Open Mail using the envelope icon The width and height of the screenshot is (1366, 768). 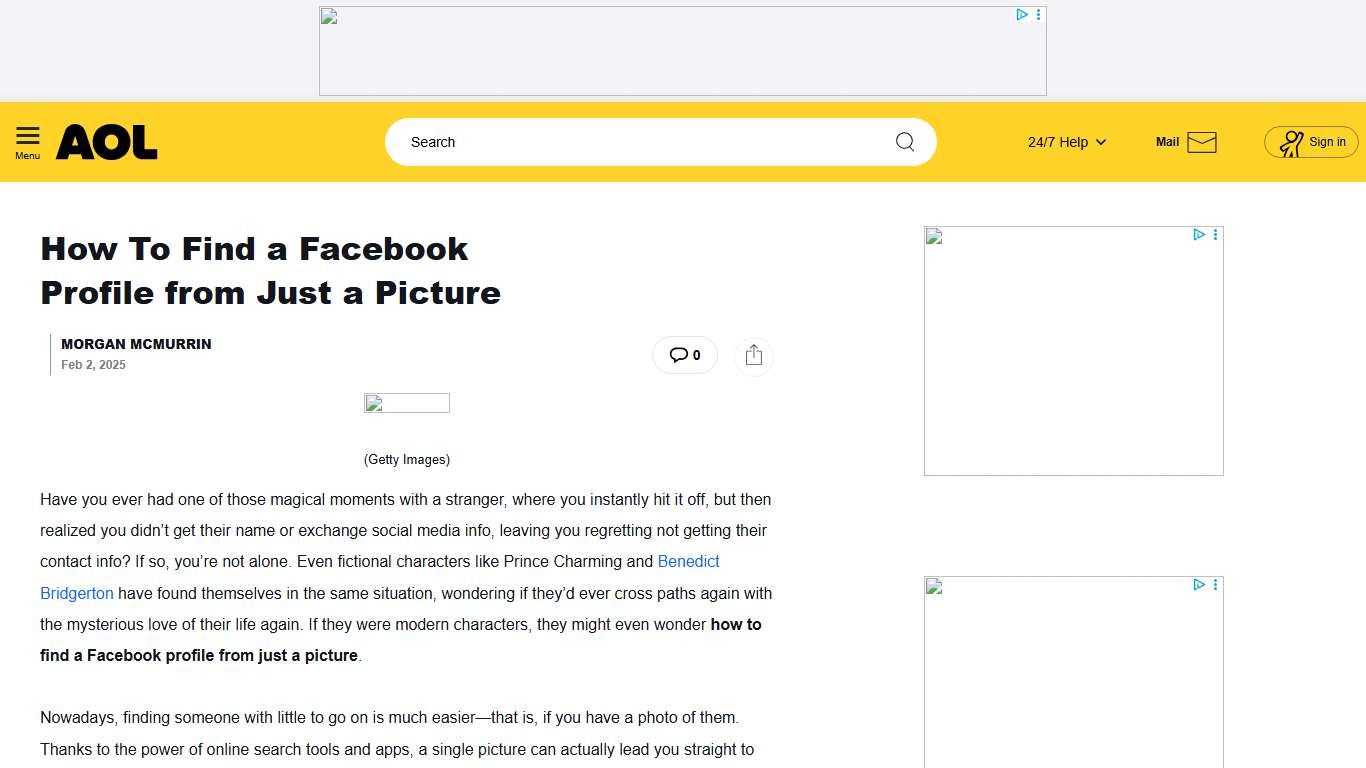pos(1202,142)
